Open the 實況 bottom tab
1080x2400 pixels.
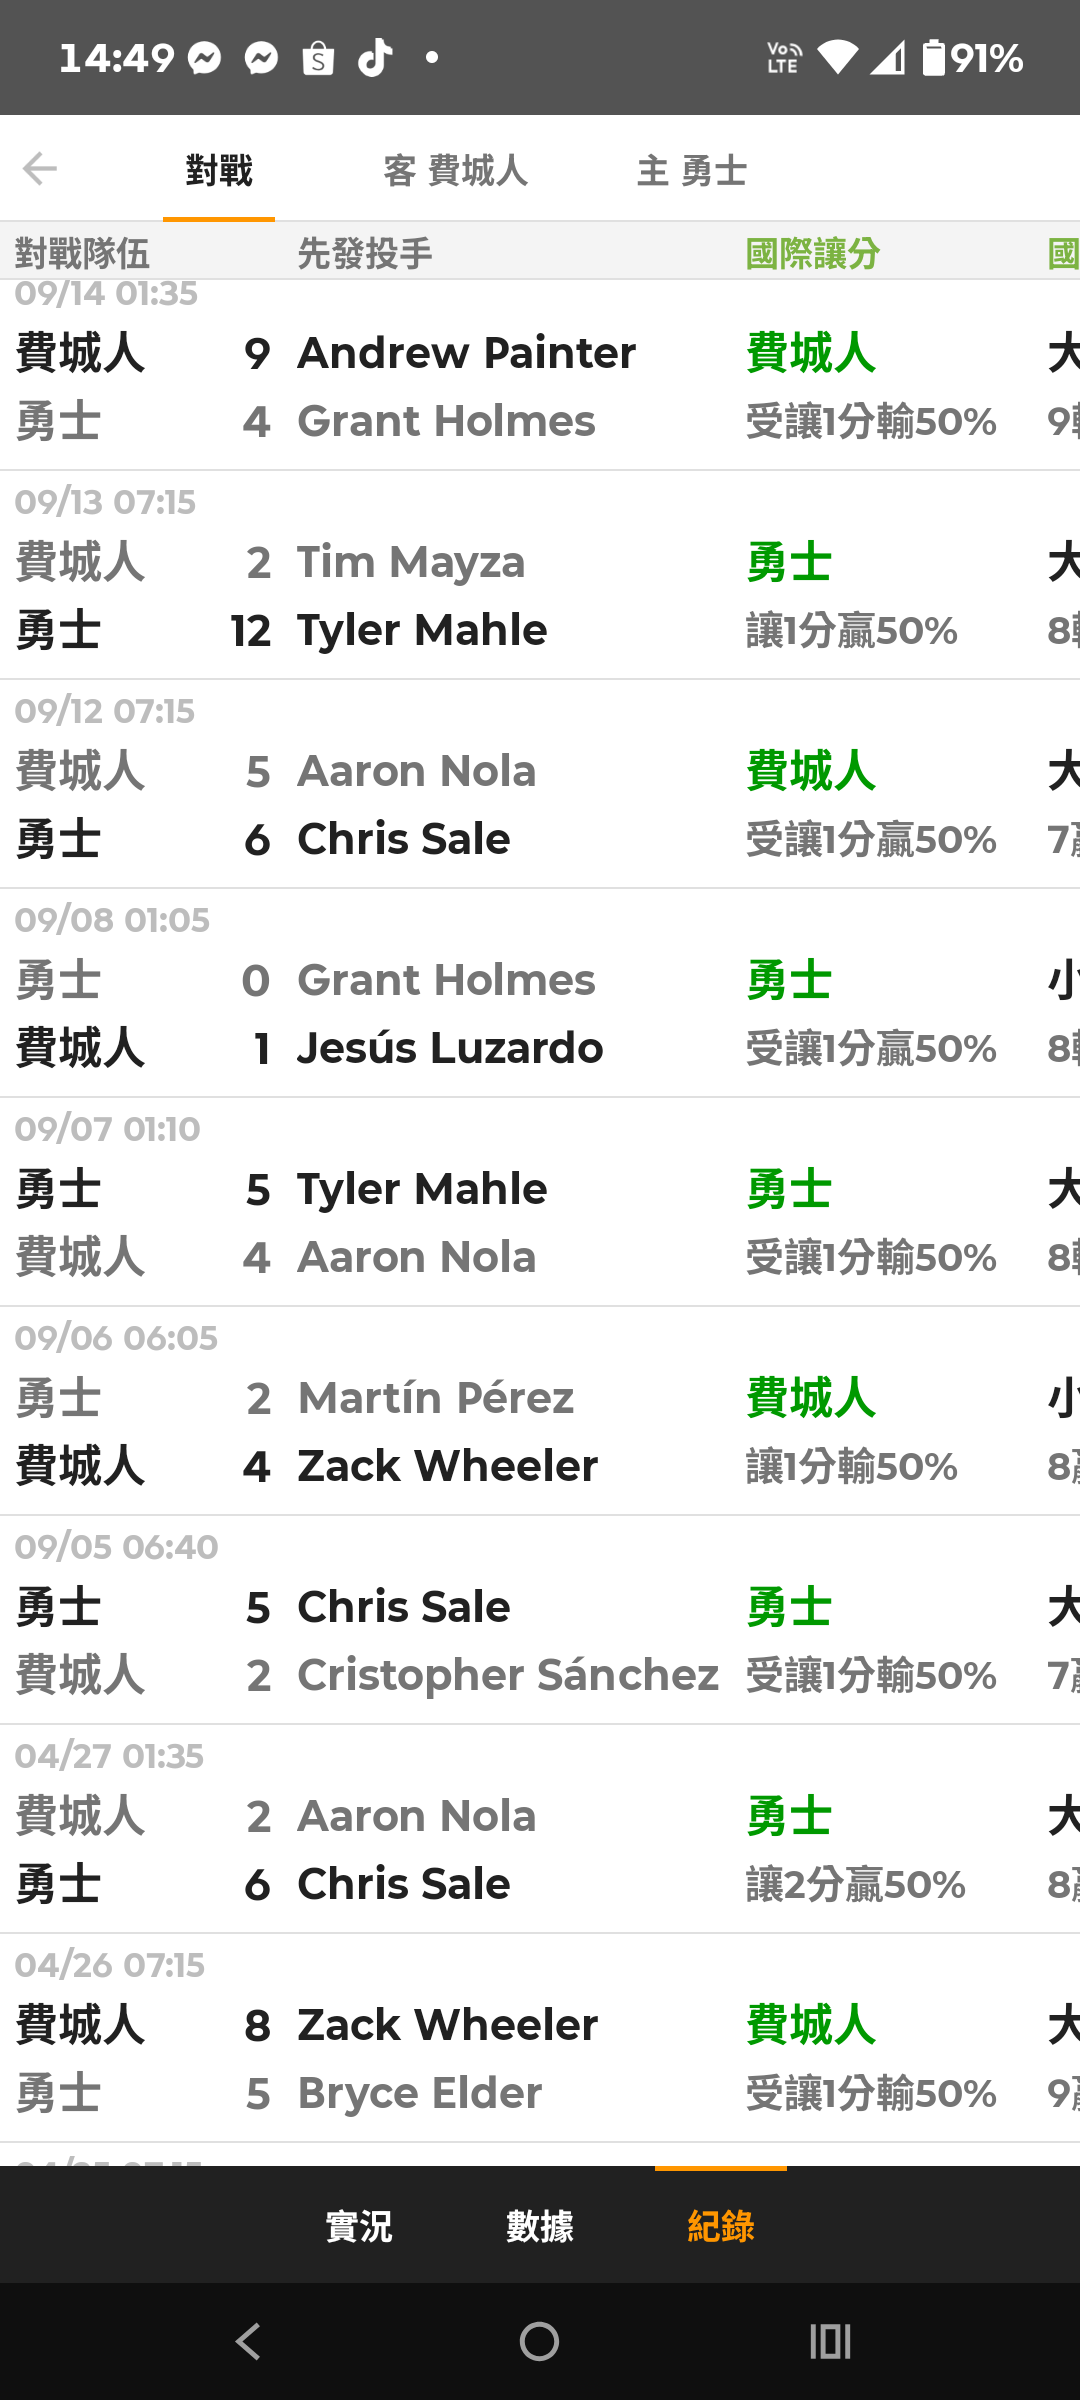point(359,2226)
